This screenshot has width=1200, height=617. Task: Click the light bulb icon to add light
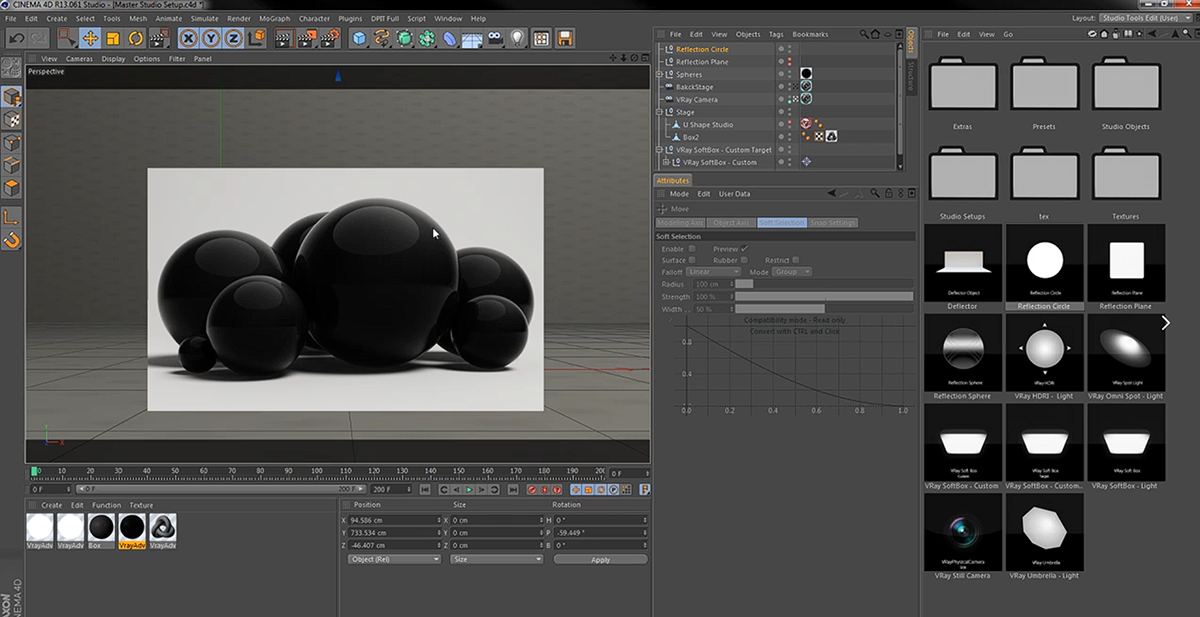click(517, 39)
